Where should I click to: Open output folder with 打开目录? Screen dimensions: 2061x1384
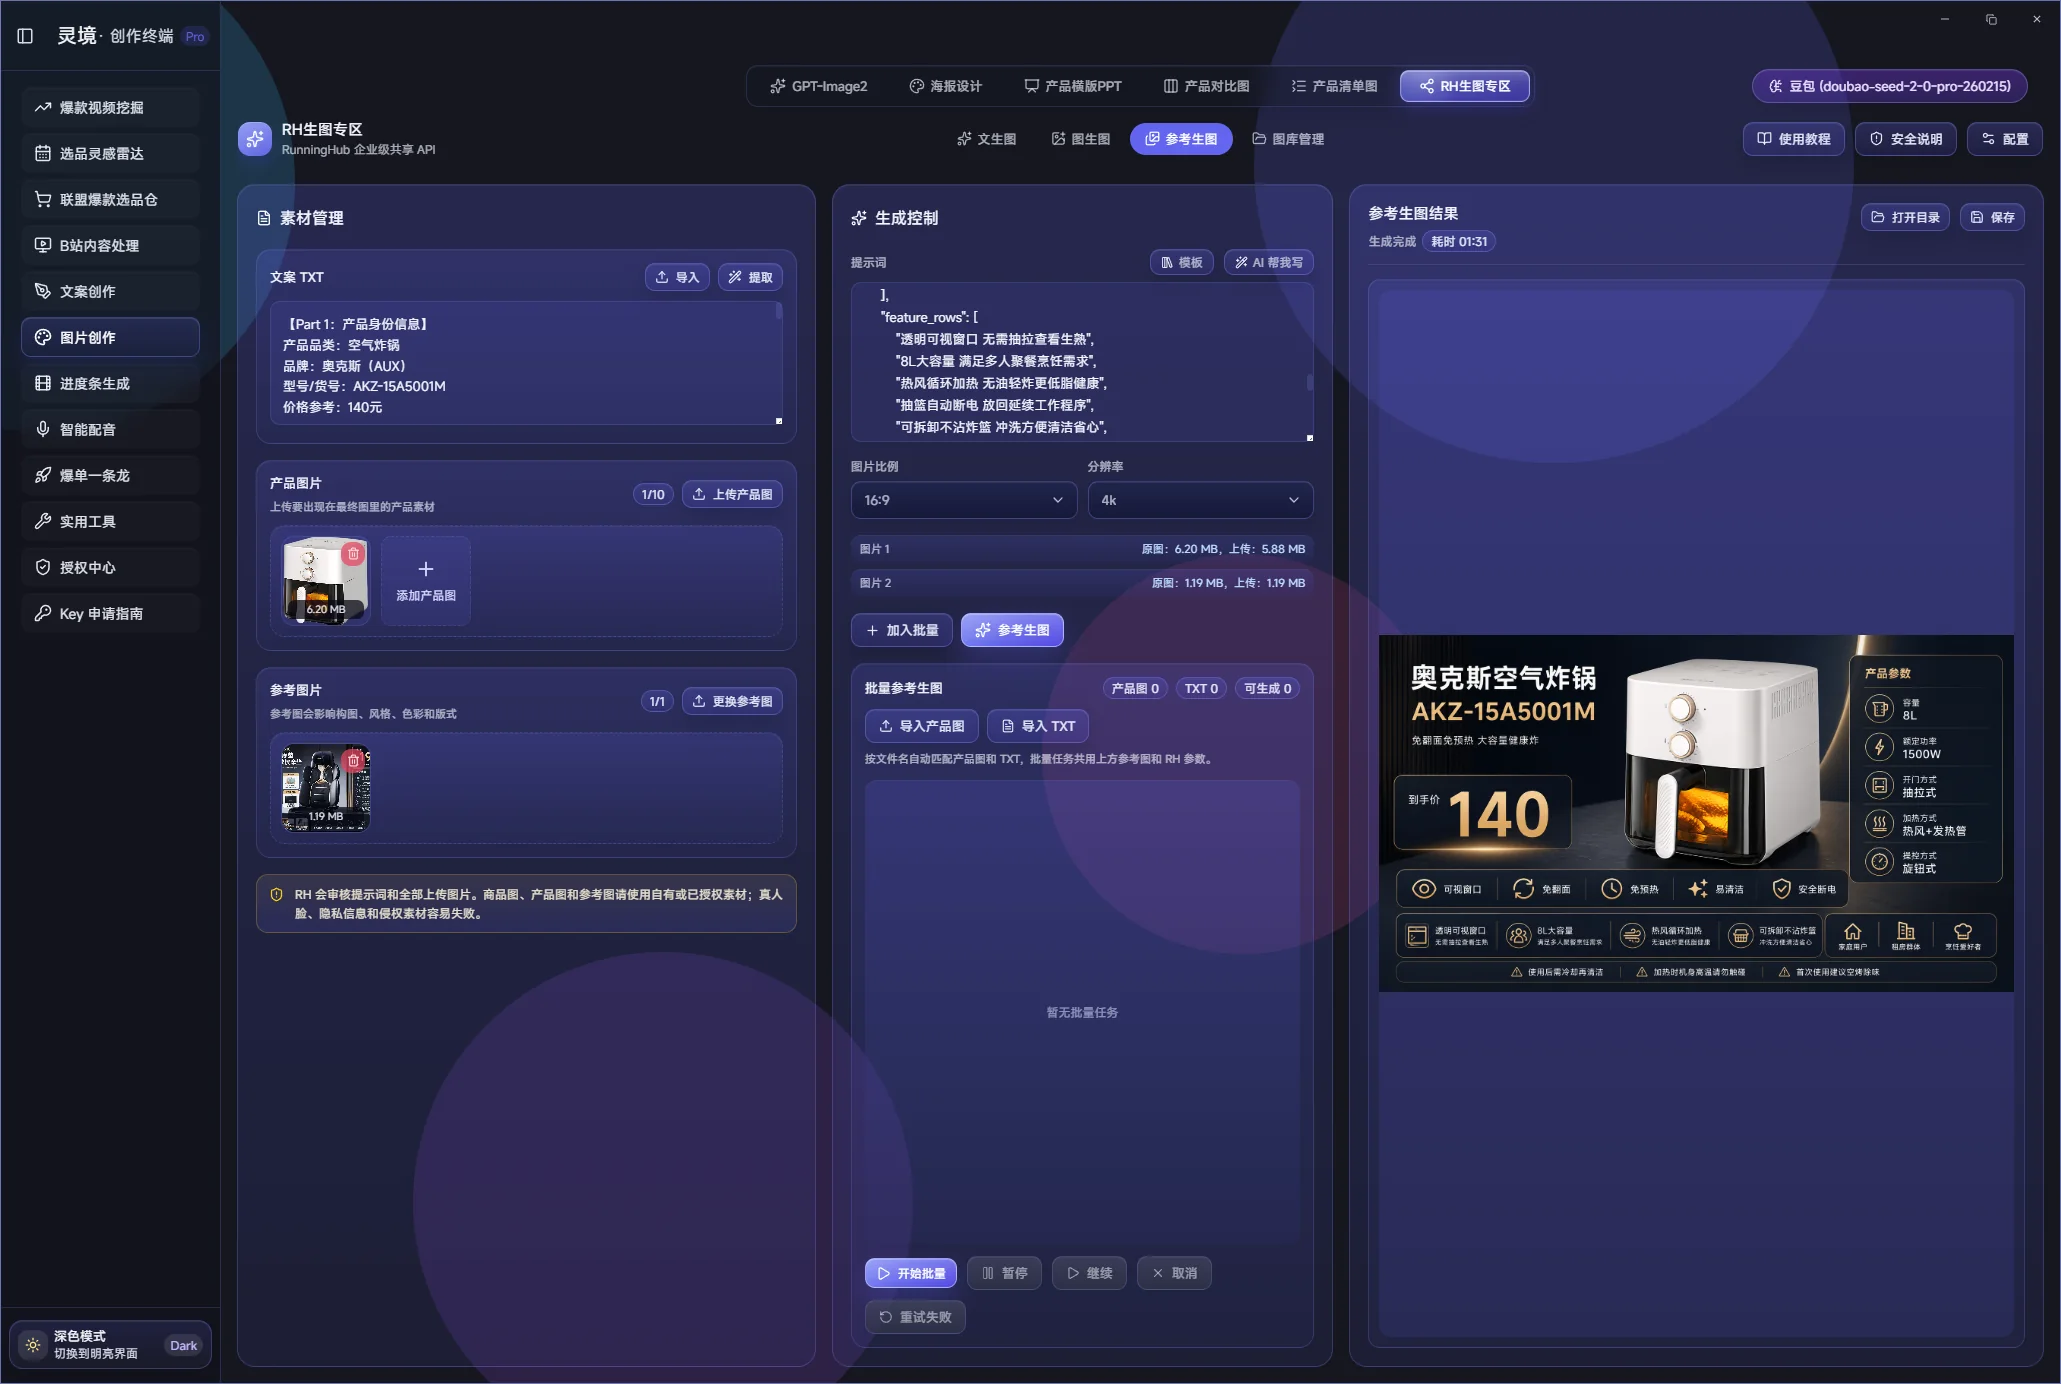pos(1905,217)
